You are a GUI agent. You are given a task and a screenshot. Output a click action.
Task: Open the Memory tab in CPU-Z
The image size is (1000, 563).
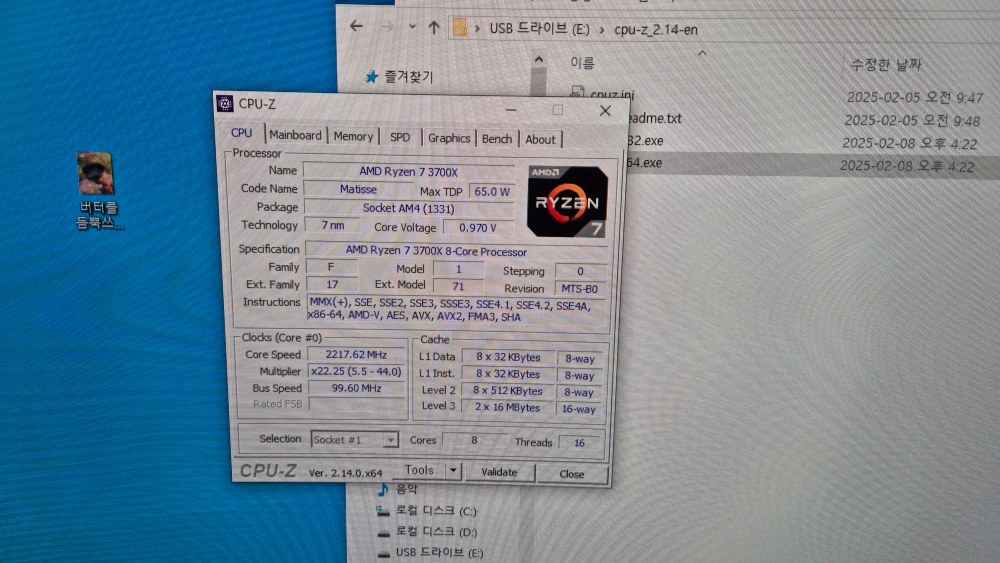click(x=353, y=136)
